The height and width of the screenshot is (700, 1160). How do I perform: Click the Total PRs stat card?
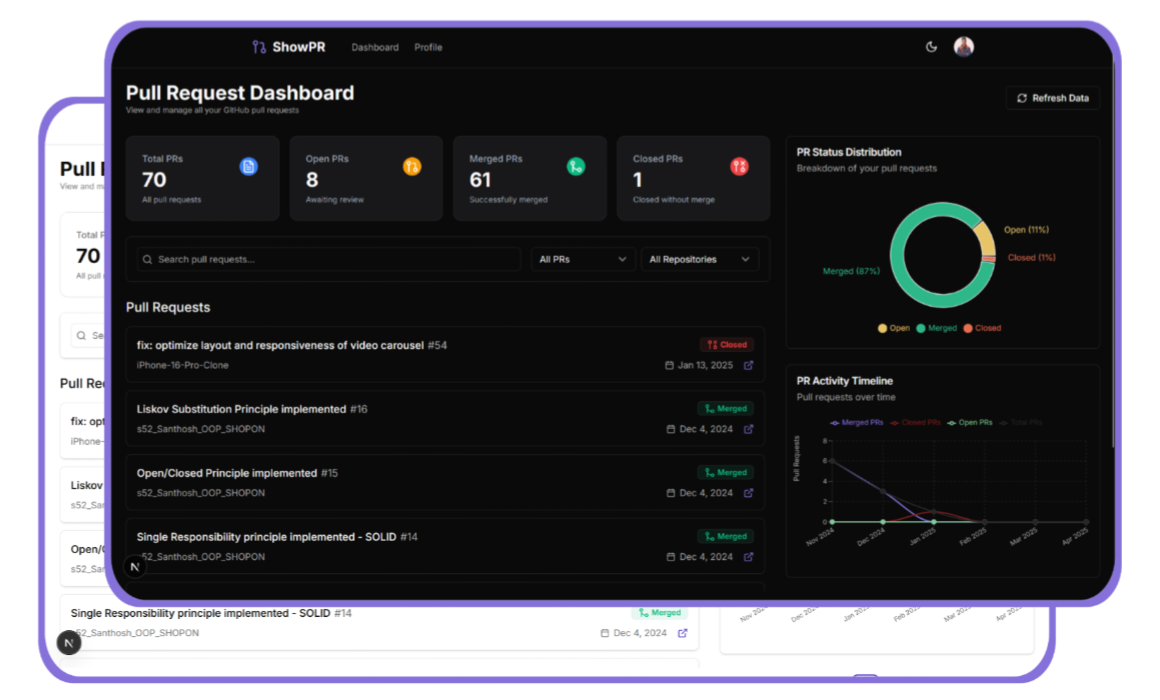[203, 178]
